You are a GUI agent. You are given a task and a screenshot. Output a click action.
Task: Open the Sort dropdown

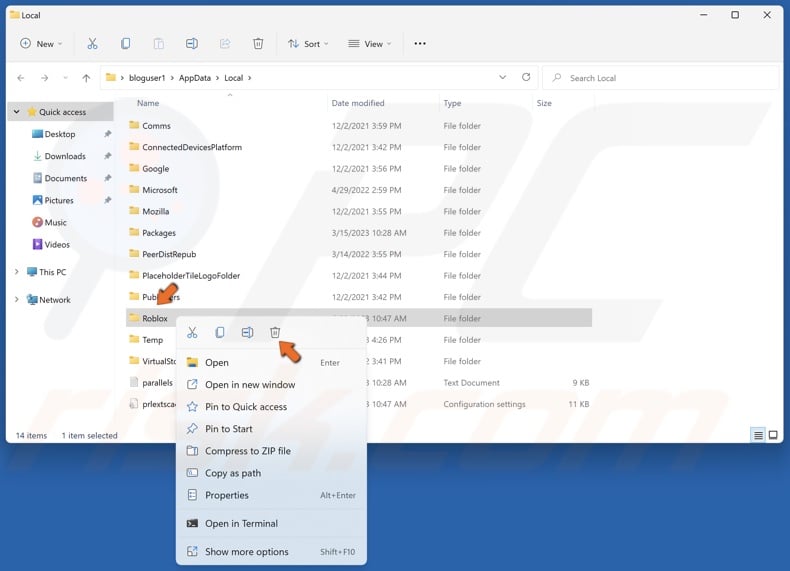(308, 44)
